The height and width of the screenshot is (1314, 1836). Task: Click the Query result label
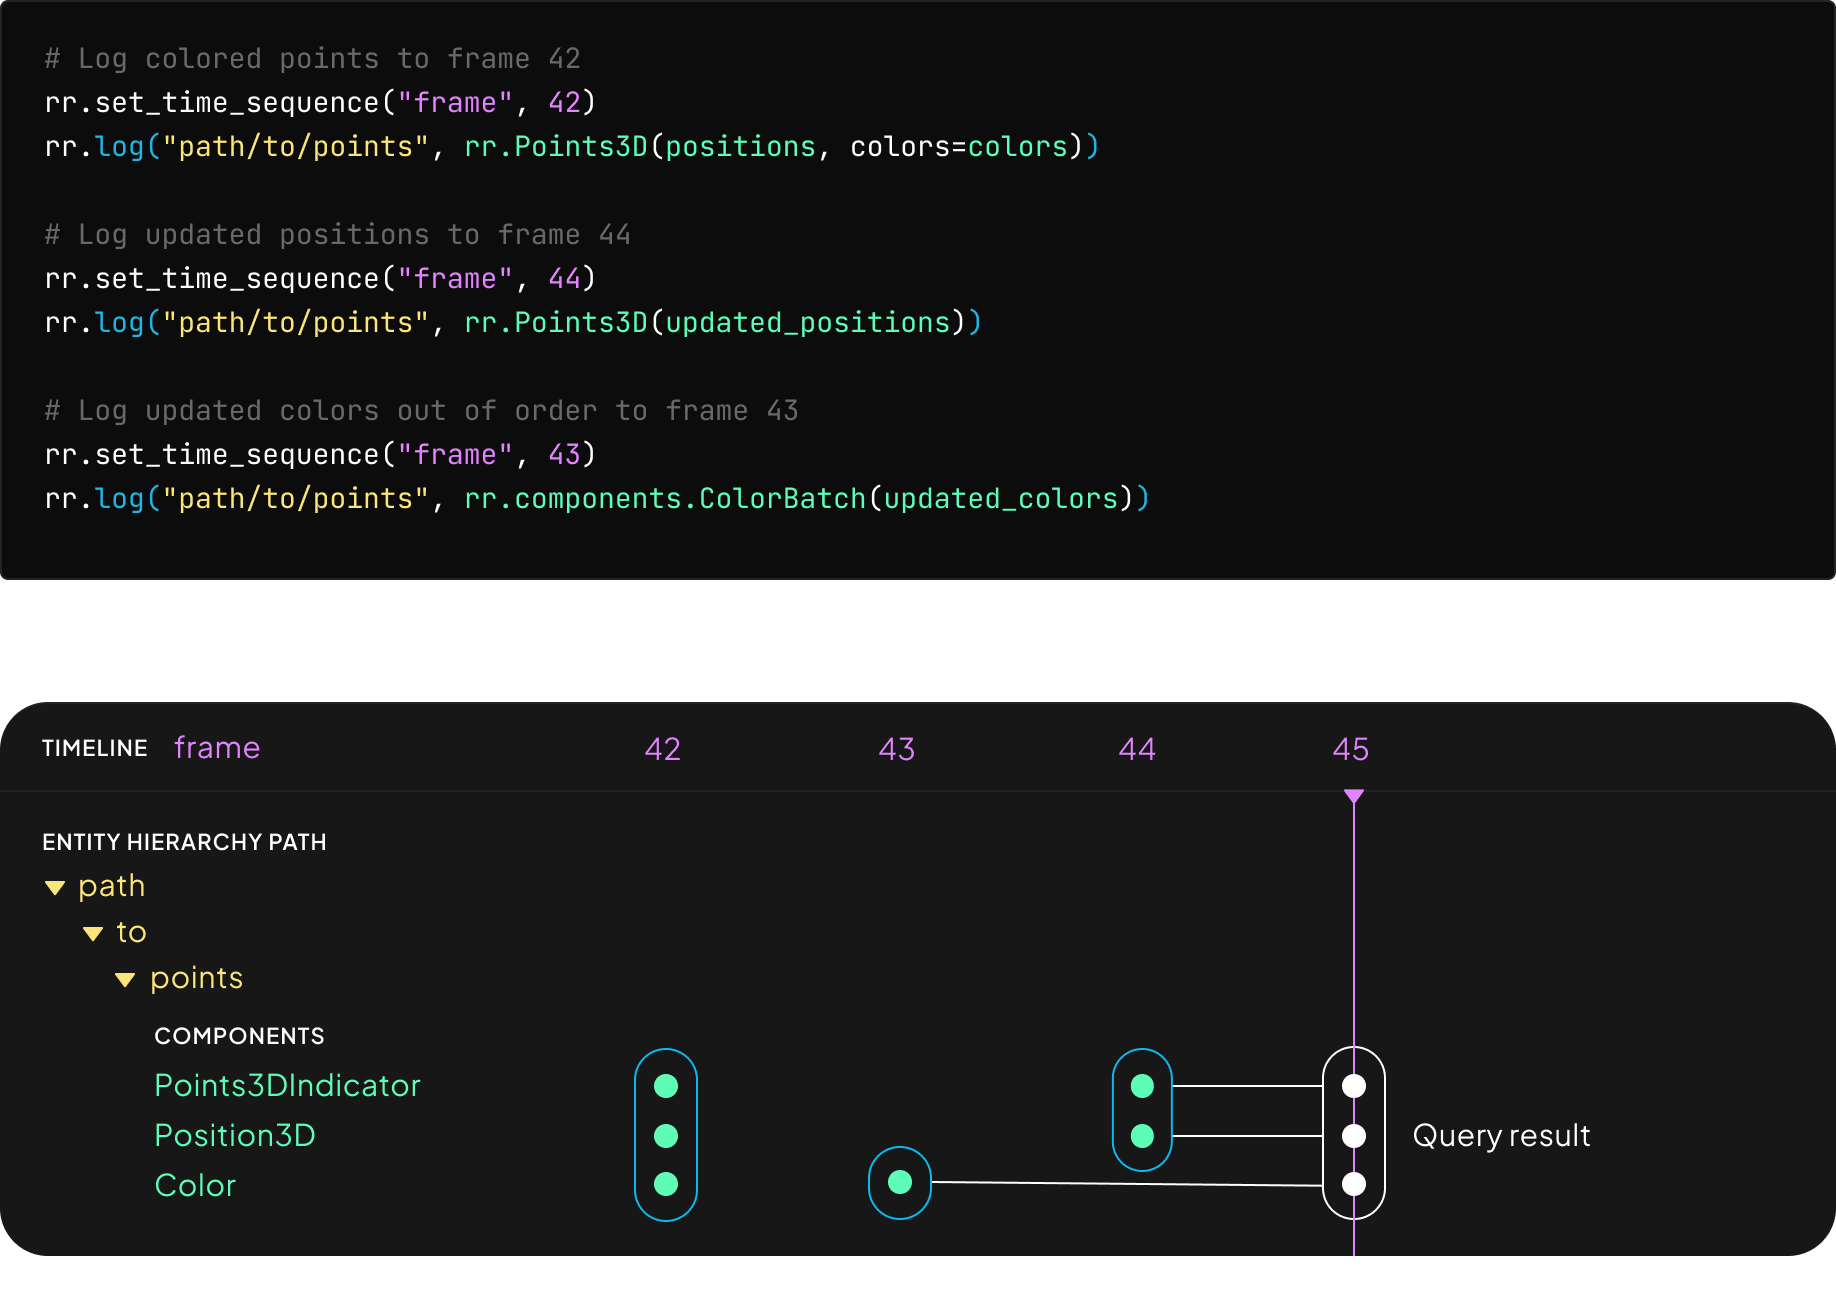[x=1501, y=1135]
